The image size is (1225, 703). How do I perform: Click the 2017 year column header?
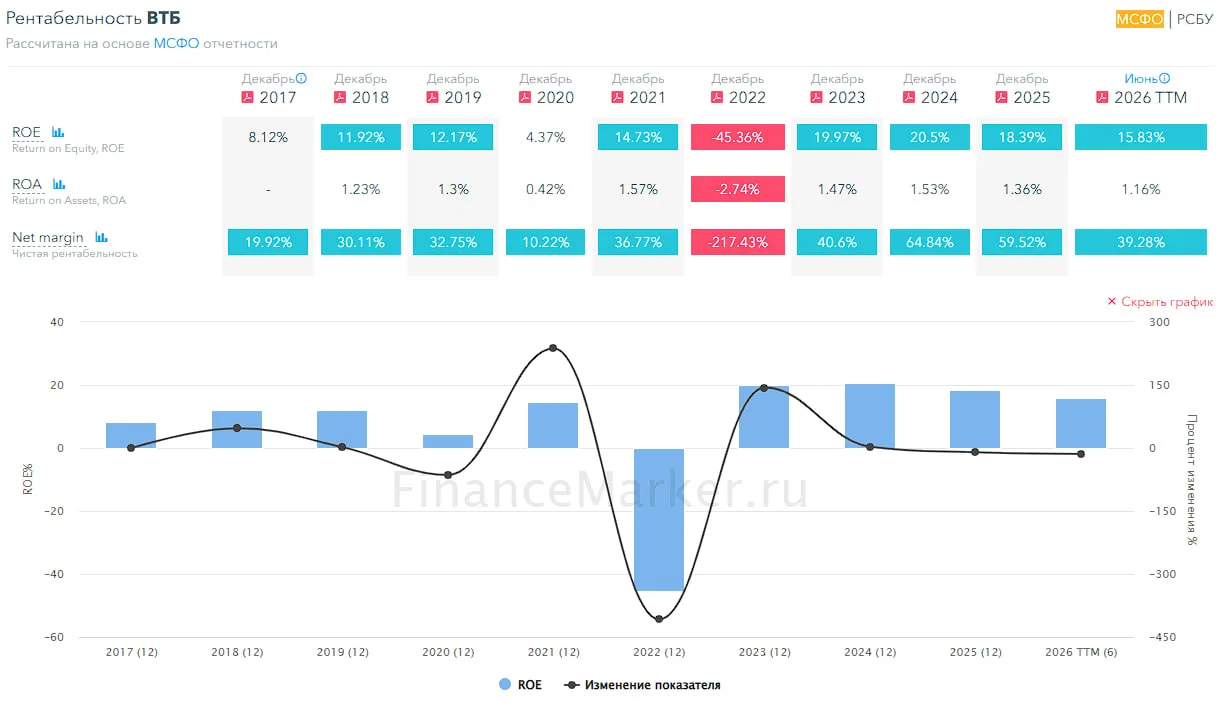[277, 97]
